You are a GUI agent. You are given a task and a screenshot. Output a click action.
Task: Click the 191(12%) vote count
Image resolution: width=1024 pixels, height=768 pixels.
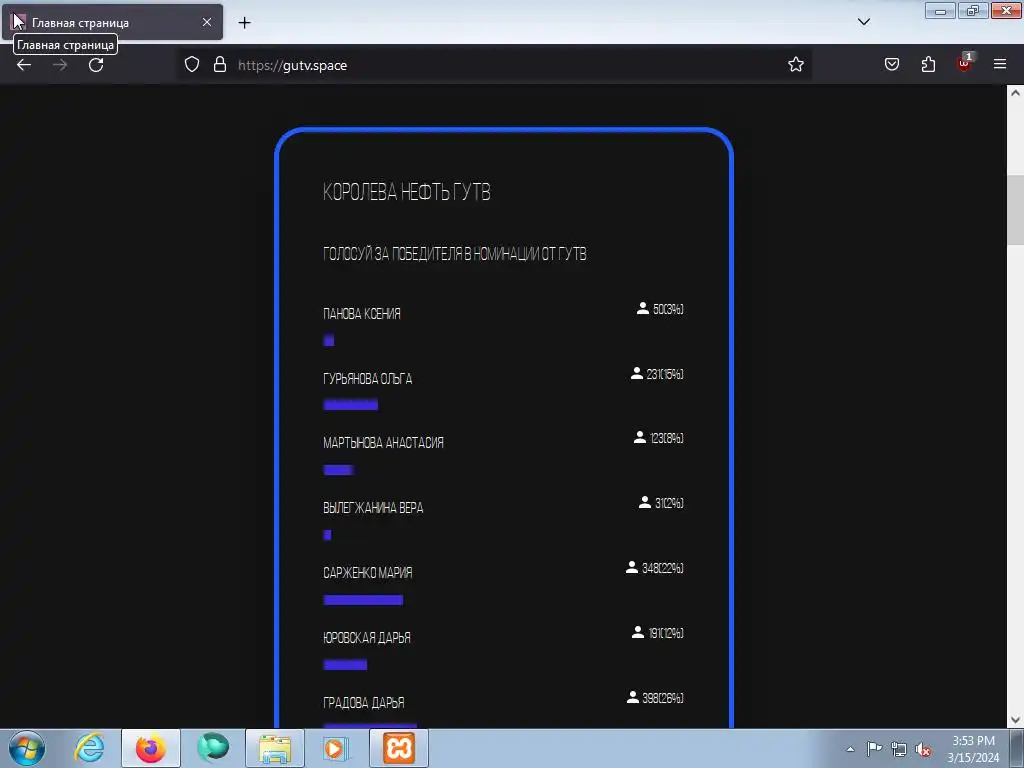coord(666,633)
